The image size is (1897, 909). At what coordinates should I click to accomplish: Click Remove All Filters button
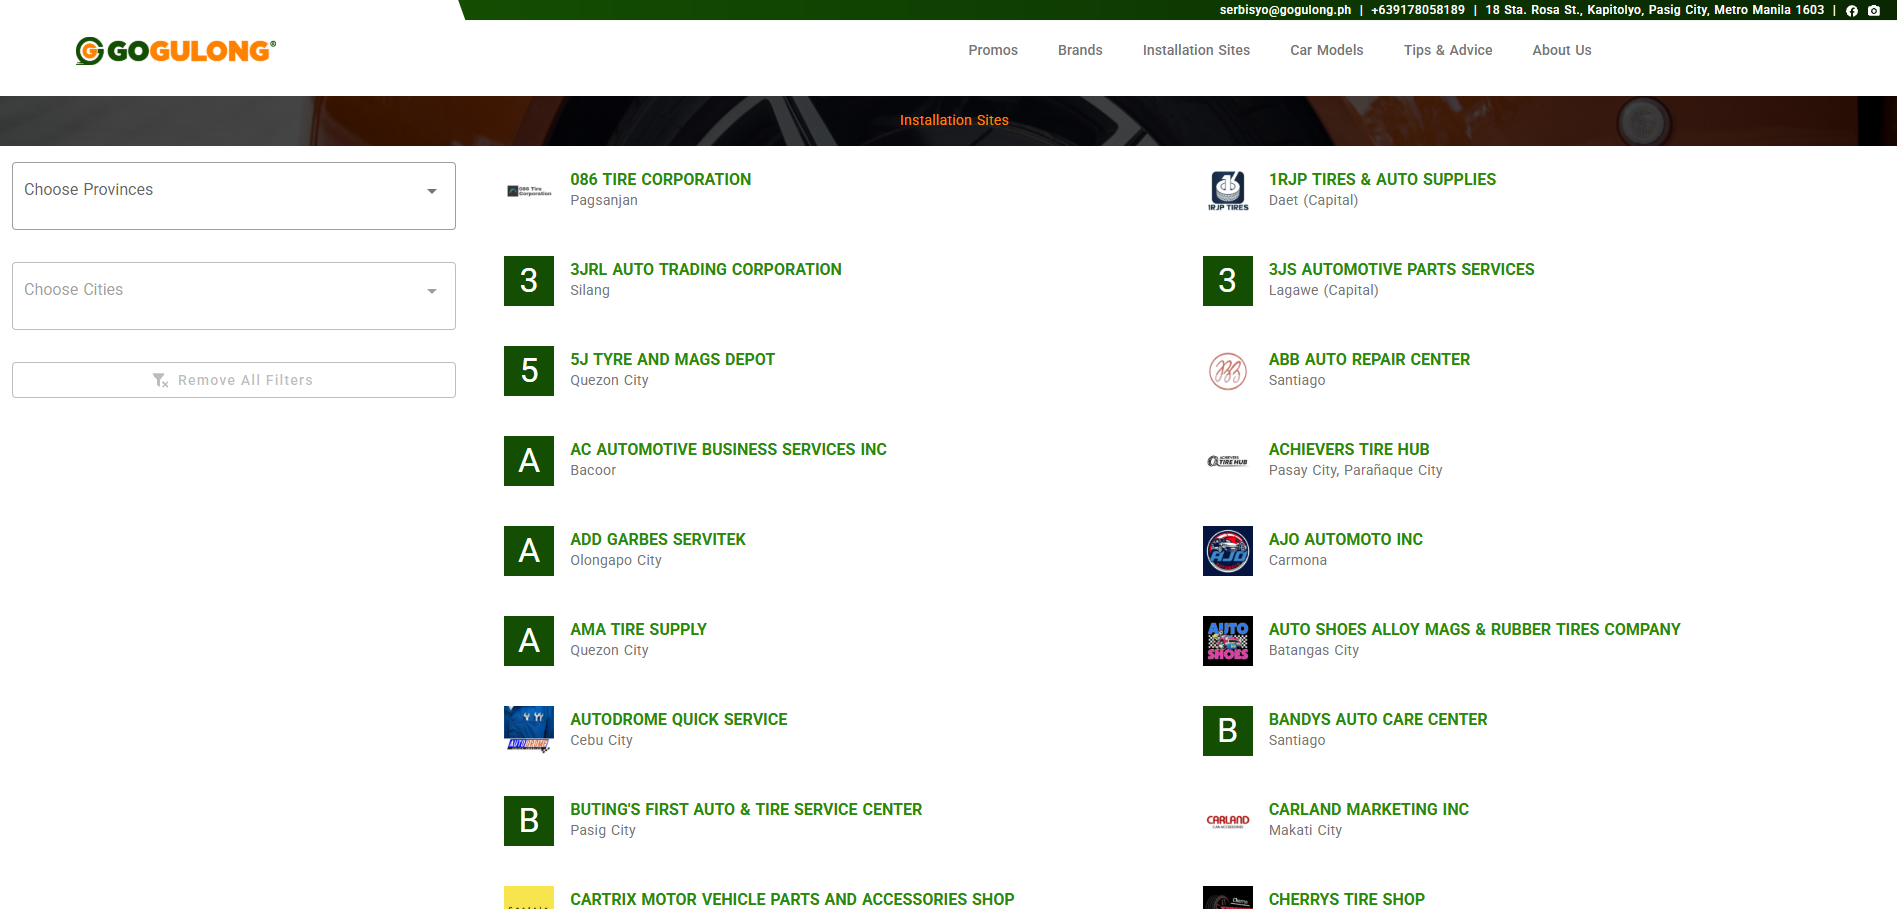tap(234, 380)
